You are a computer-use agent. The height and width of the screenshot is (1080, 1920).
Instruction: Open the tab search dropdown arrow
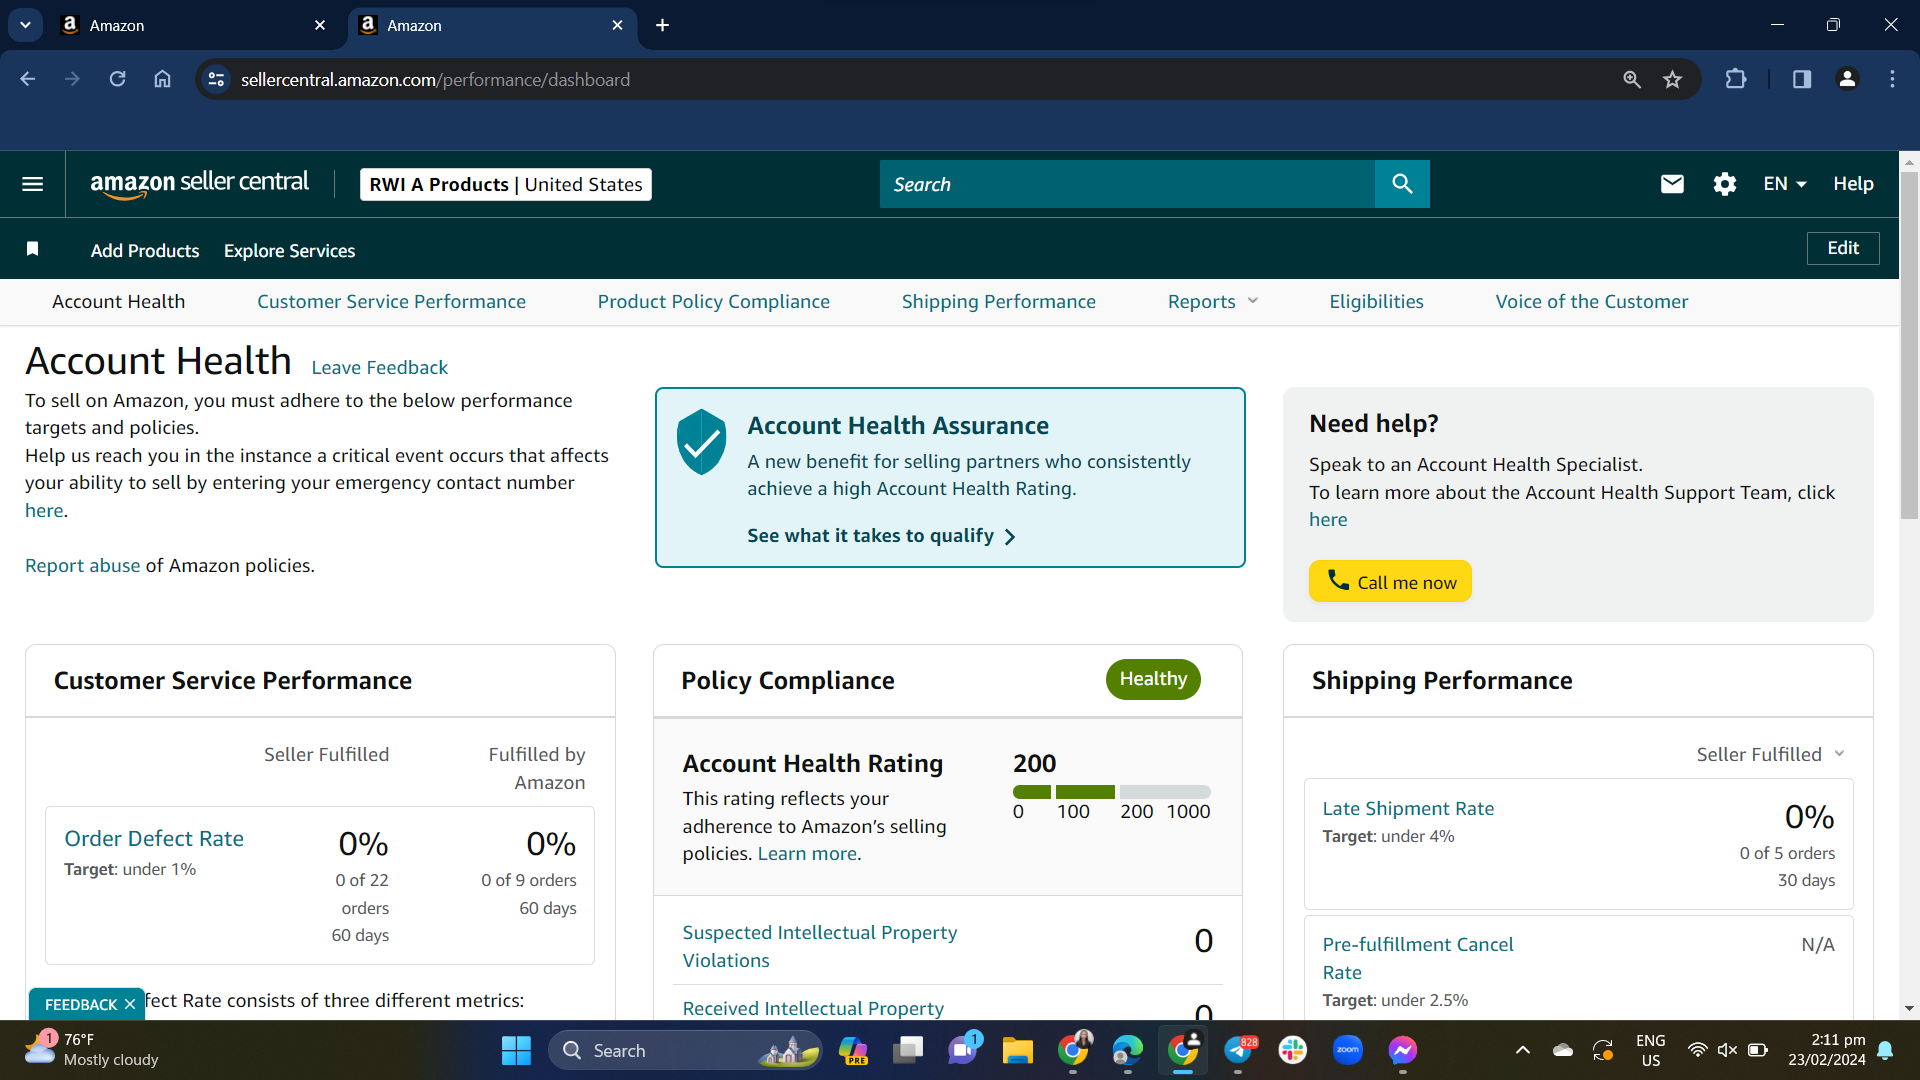coord(25,25)
